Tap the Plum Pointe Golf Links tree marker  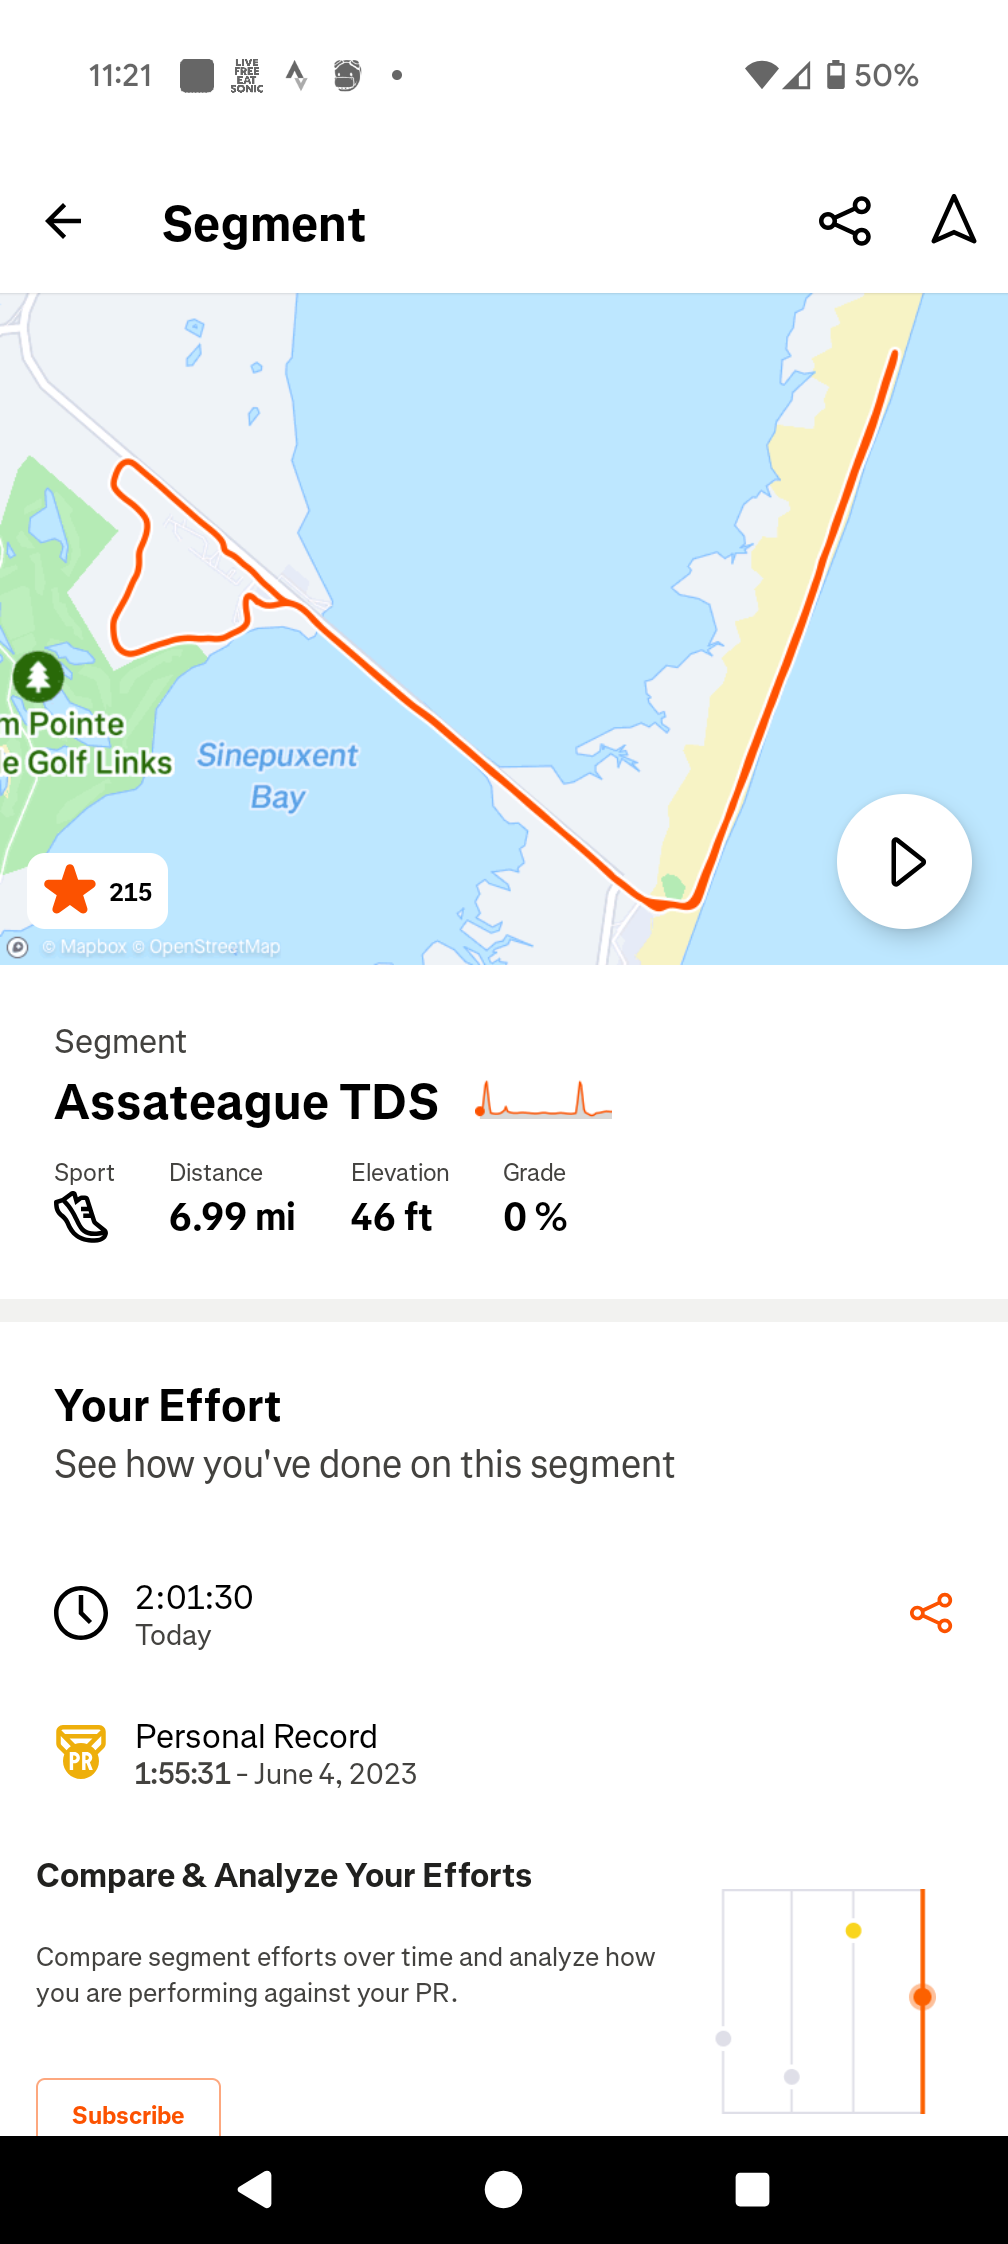pyautogui.click(x=38, y=677)
